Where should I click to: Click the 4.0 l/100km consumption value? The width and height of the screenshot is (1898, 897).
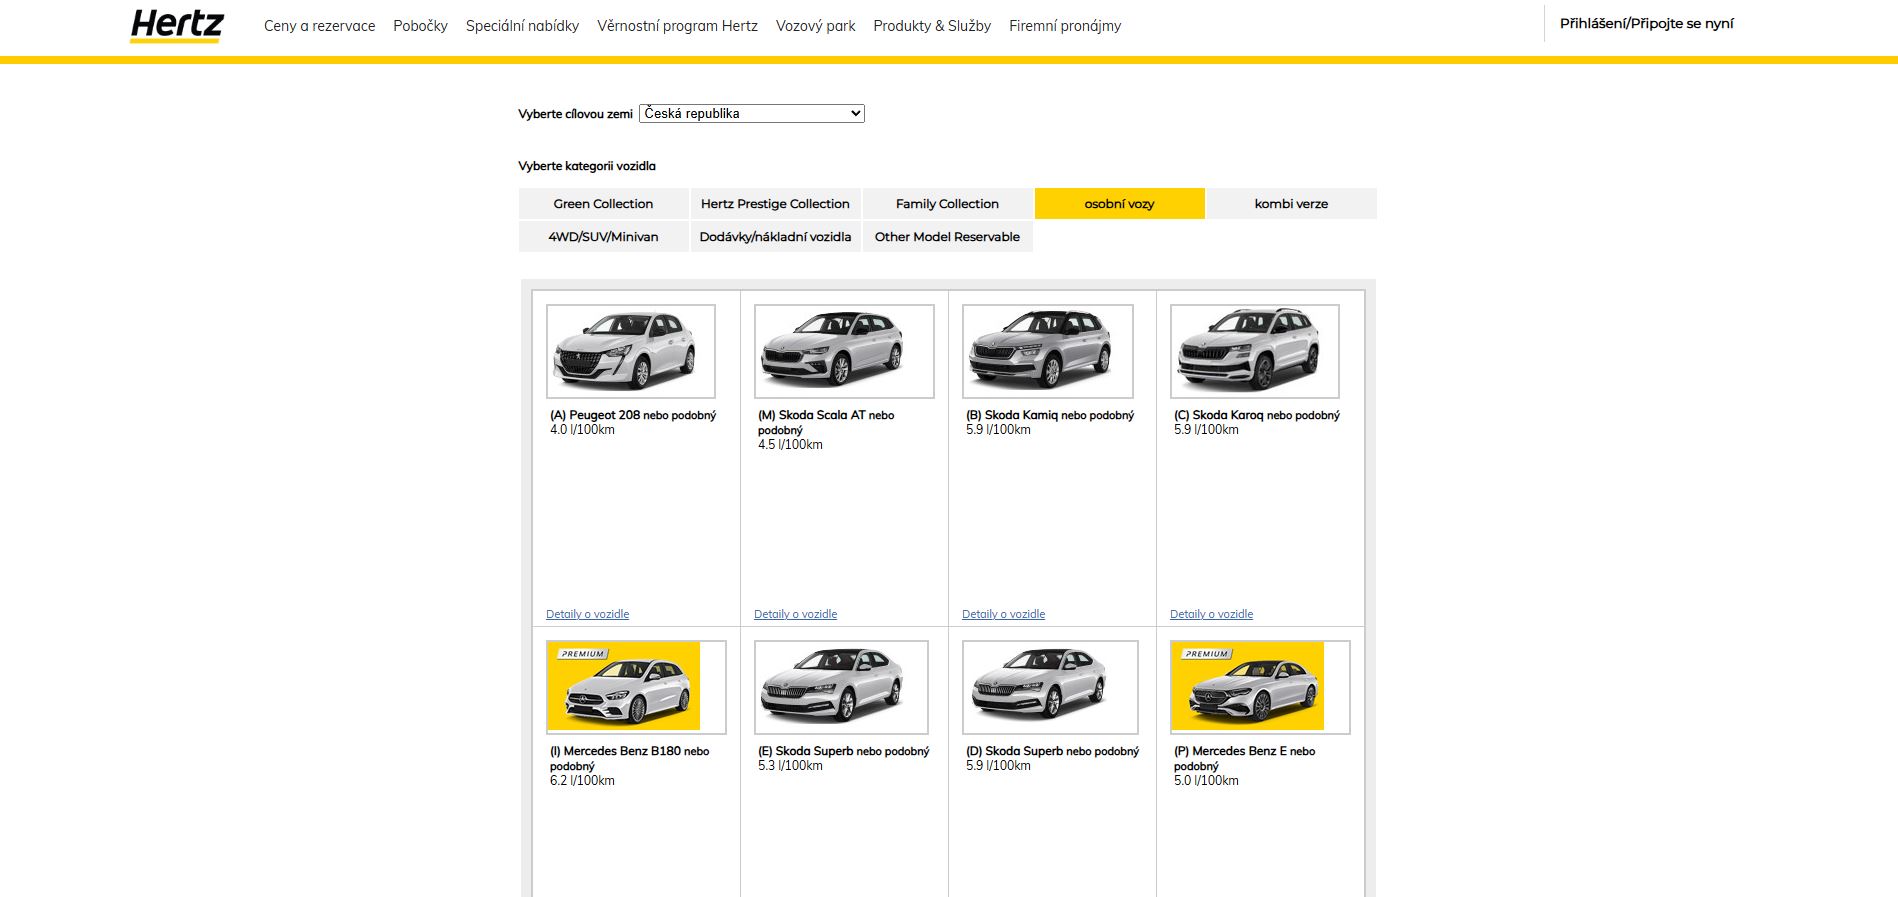coord(582,430)
